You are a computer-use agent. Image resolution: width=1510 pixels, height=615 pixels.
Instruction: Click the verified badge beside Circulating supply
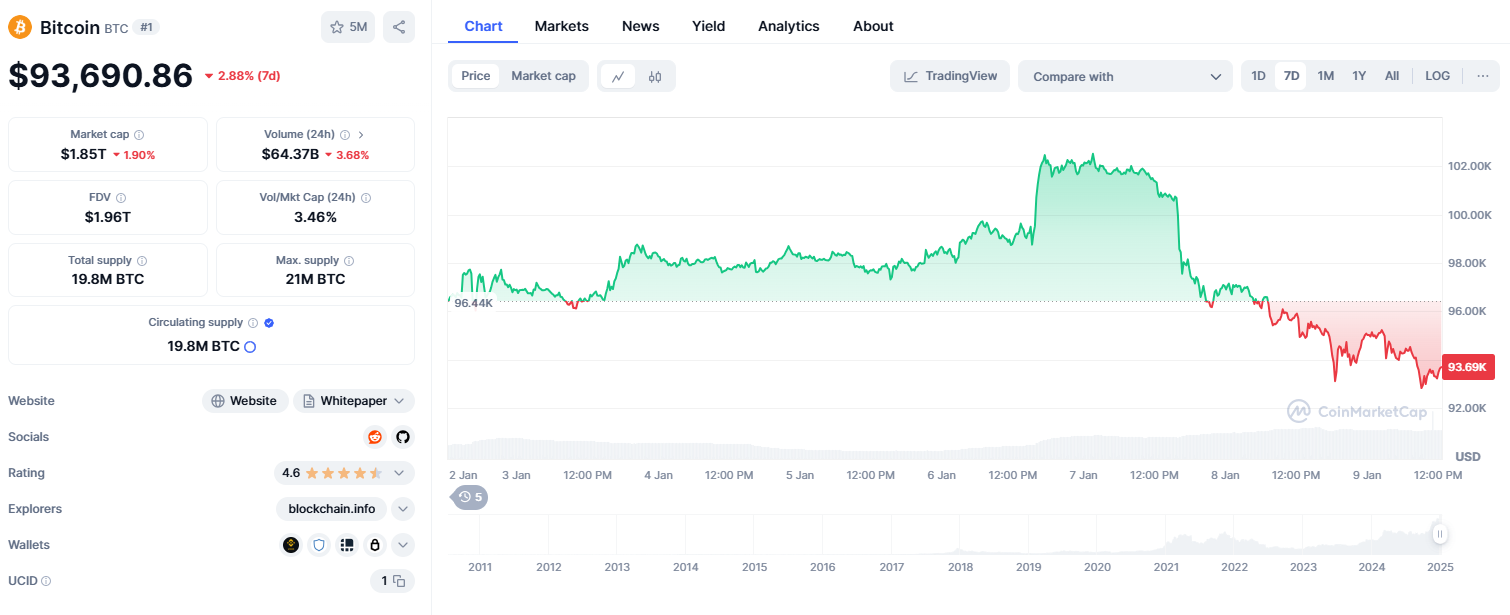pyautogui.click(x=269, y=323)
